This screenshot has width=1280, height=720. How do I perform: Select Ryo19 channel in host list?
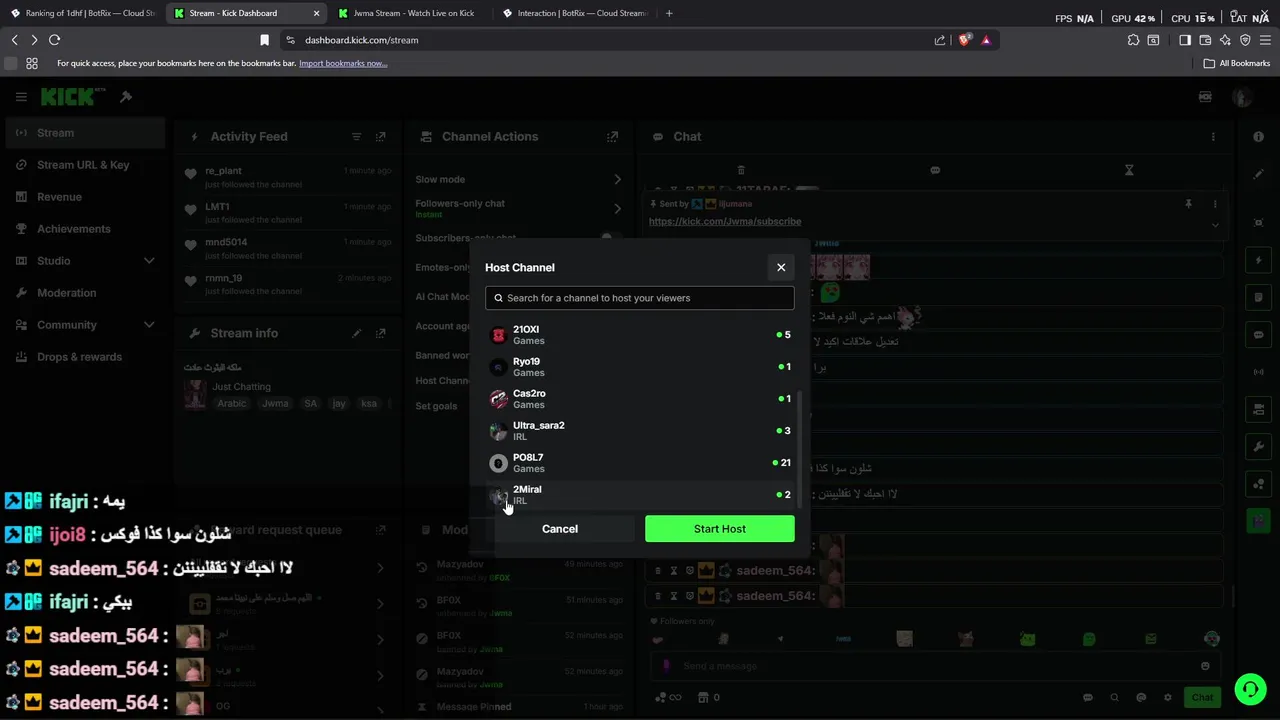coord(640,367)
